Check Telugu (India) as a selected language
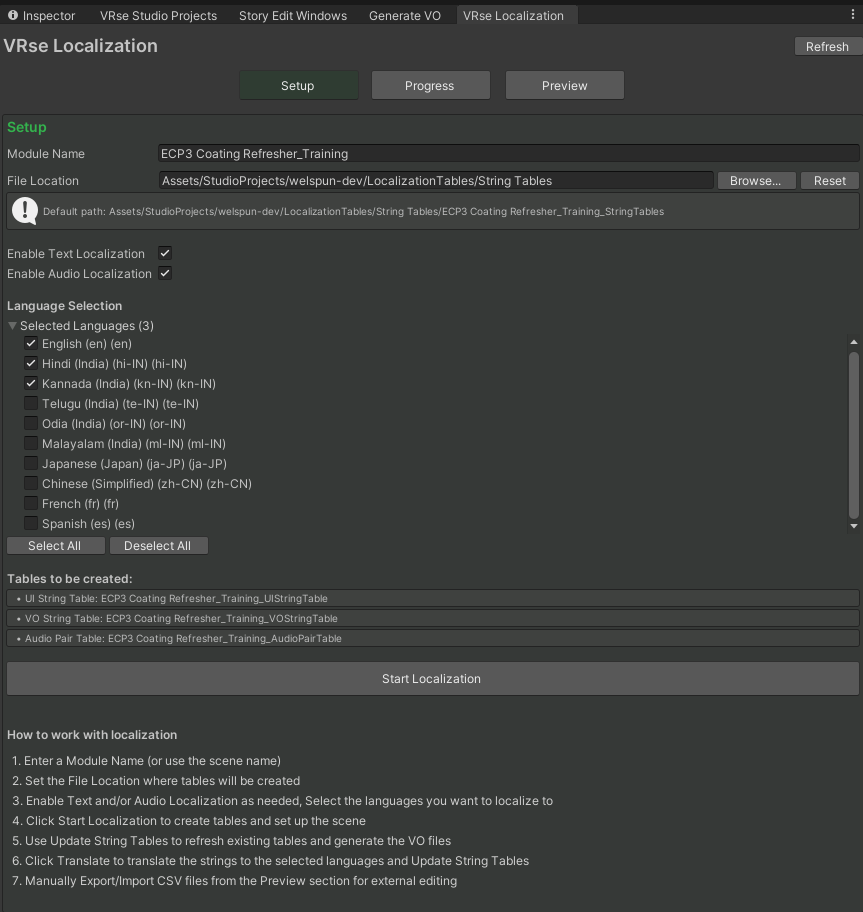 coord(31,403)
